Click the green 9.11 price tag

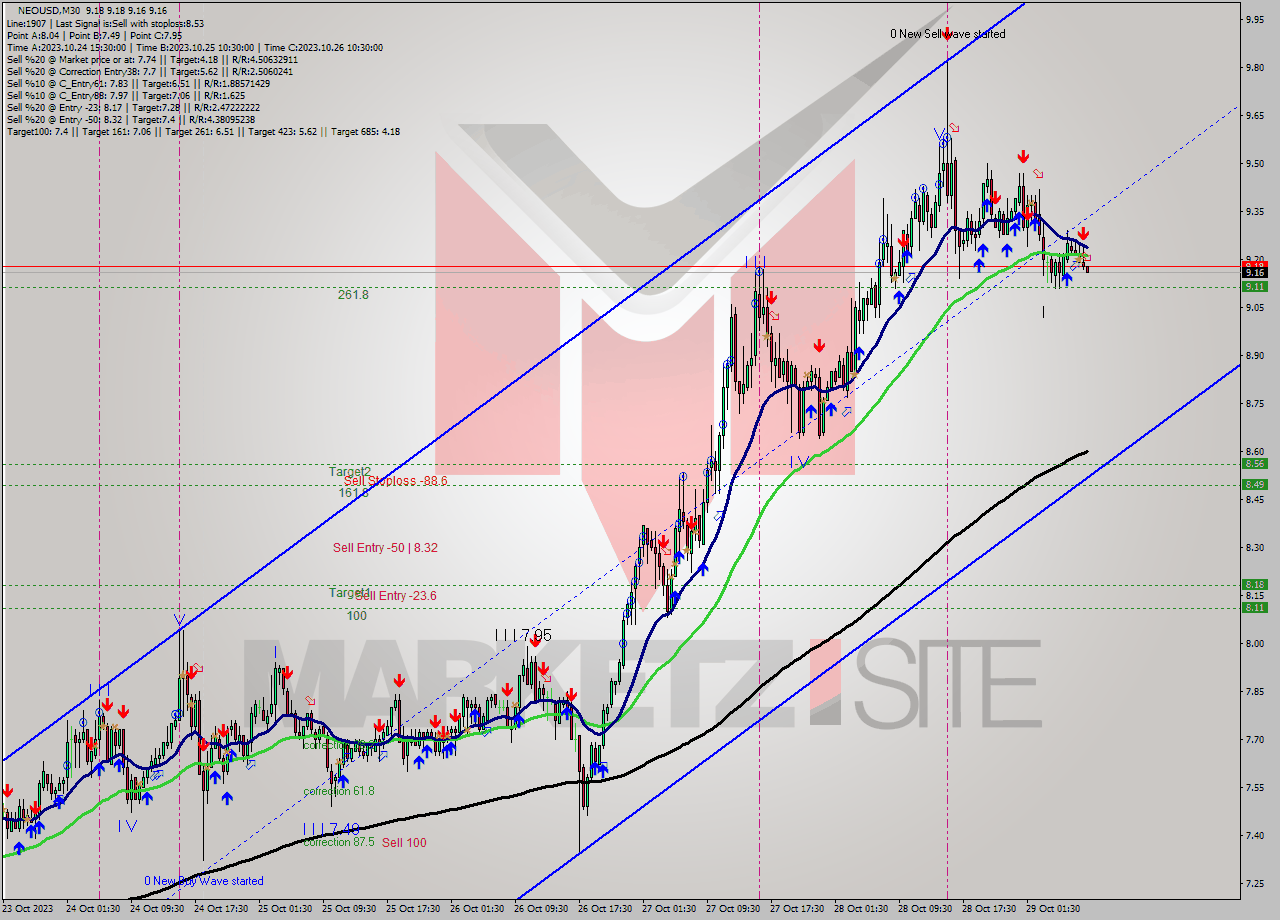1255,286
